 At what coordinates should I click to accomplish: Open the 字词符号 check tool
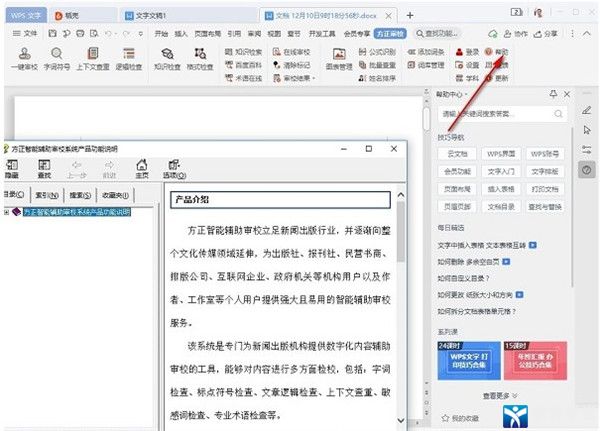[x=58, y=56]
